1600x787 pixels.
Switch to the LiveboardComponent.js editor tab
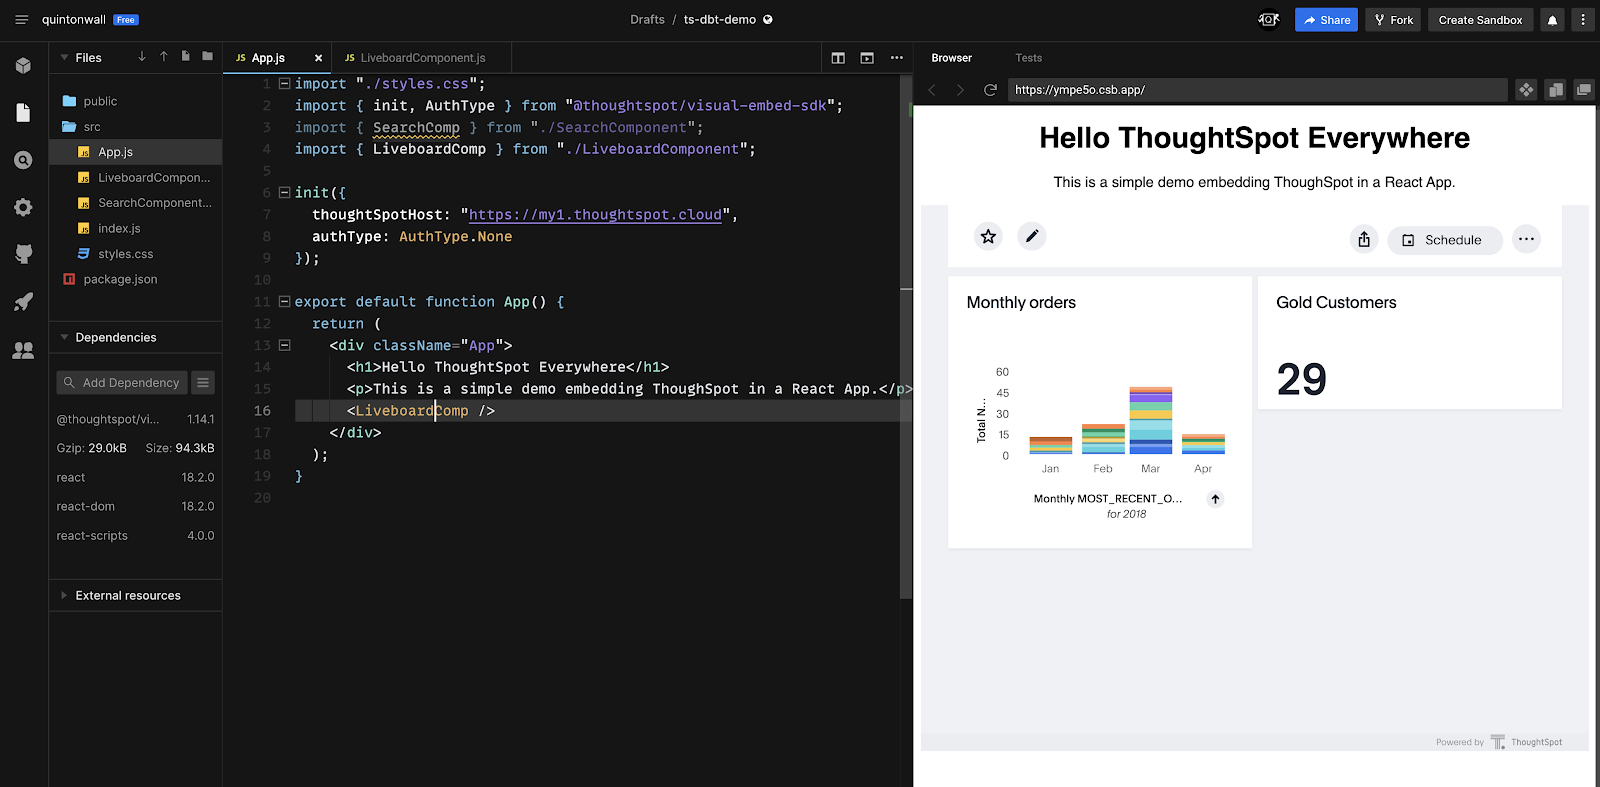[x=422, y=58]
